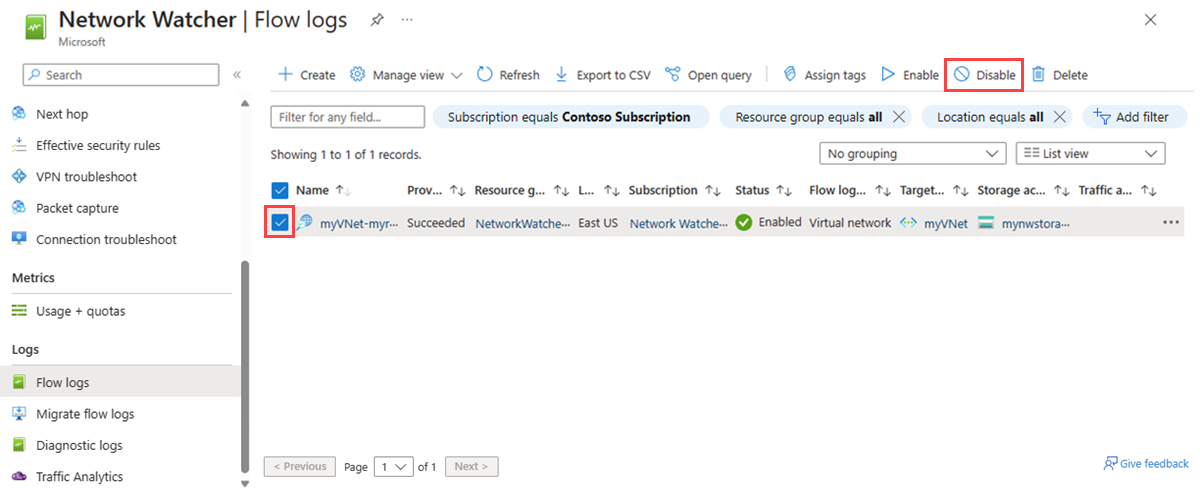Screen dimensions: 1200x490
Task: Open the List view dropdown
Action: [1090, 154]
